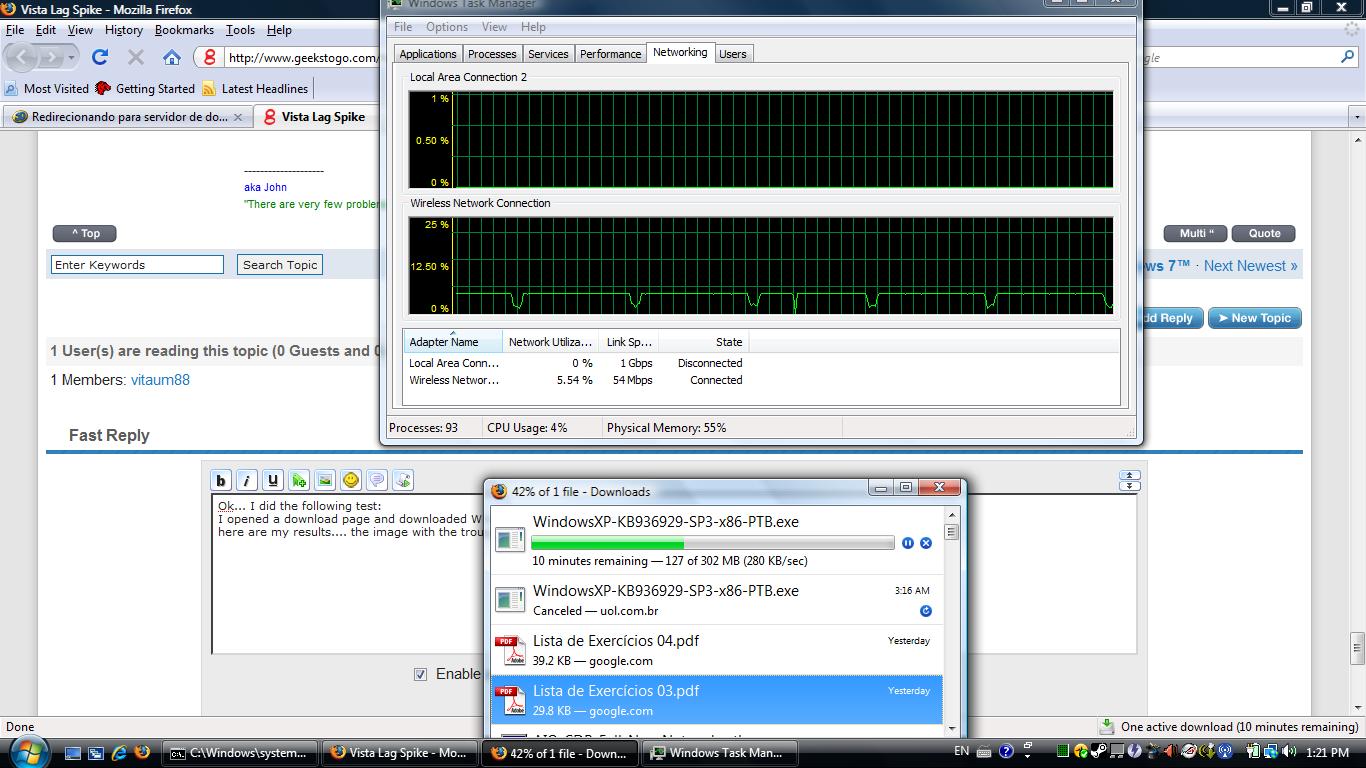
Task: Open the Tools menu in Firefox
Action: click(240, 30)
